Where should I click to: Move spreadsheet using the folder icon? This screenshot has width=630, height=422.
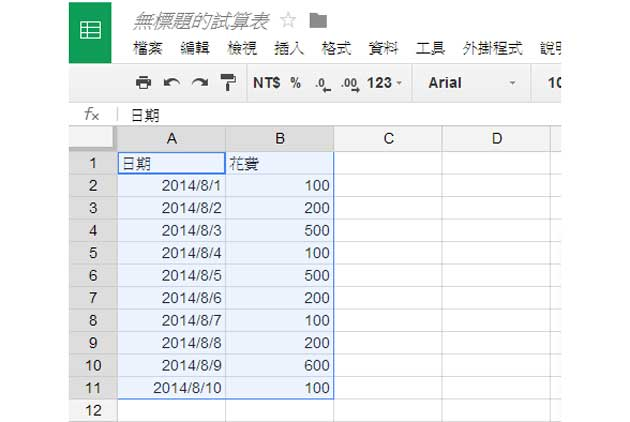(318, 20)
